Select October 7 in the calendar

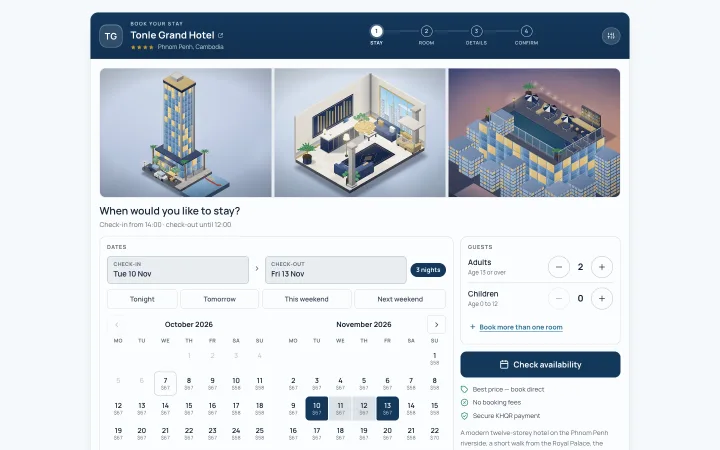coord(165,383)
